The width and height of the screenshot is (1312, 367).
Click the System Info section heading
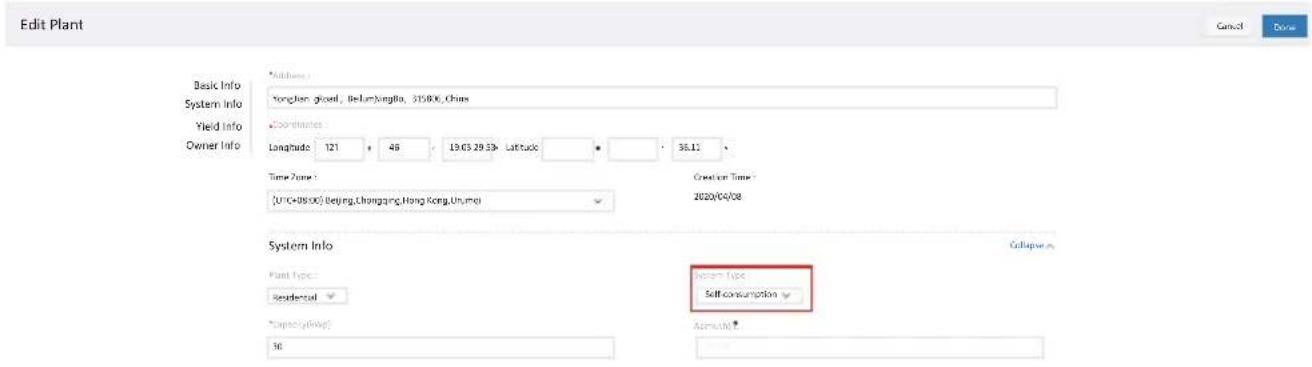pos(301,245)
